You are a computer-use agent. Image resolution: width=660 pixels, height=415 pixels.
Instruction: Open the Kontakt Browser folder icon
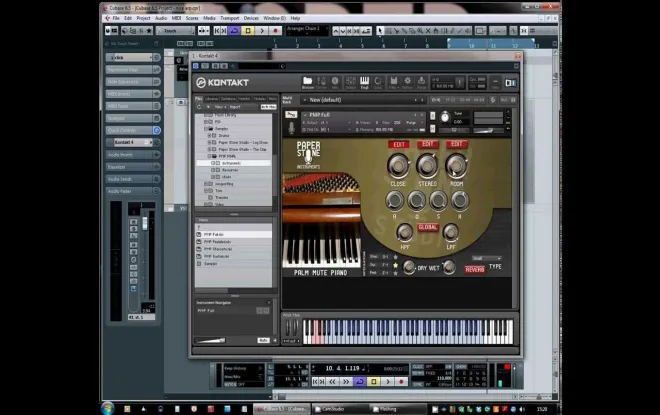coord(308,82)
